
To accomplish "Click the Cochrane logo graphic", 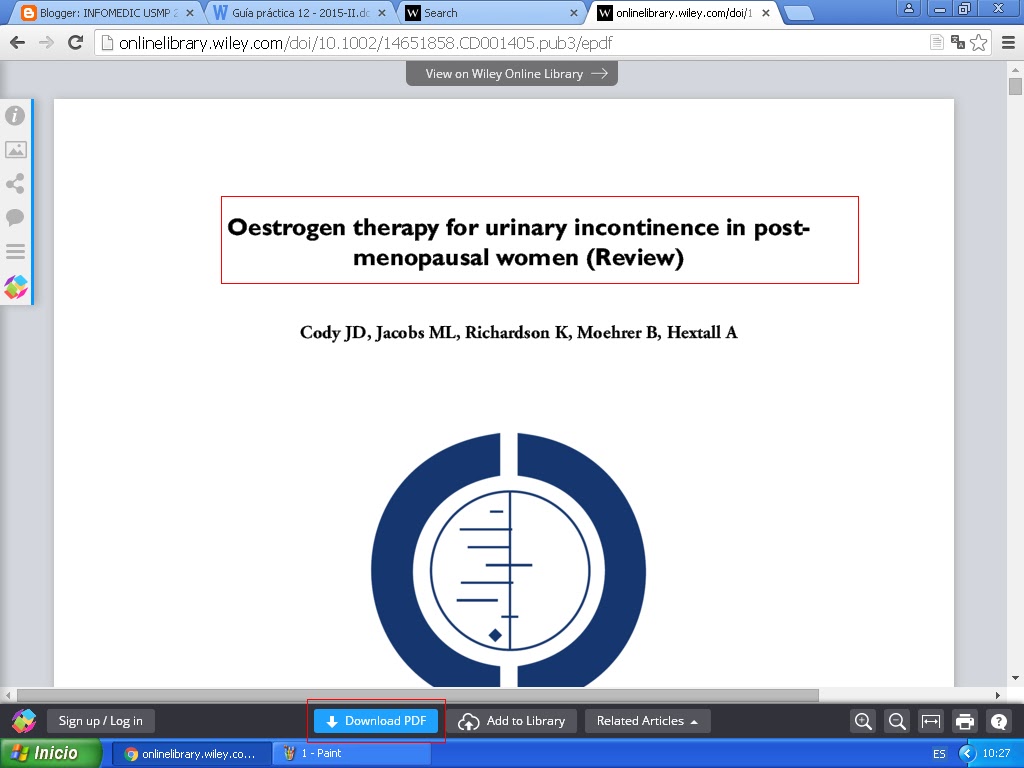I will 509,560.
